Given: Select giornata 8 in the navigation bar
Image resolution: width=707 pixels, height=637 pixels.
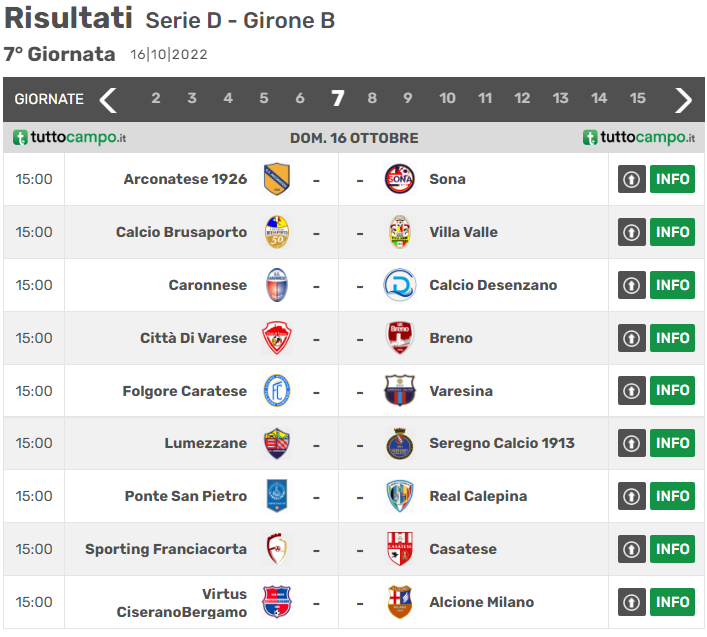Looking at the screenshot, I should [372, 98].
